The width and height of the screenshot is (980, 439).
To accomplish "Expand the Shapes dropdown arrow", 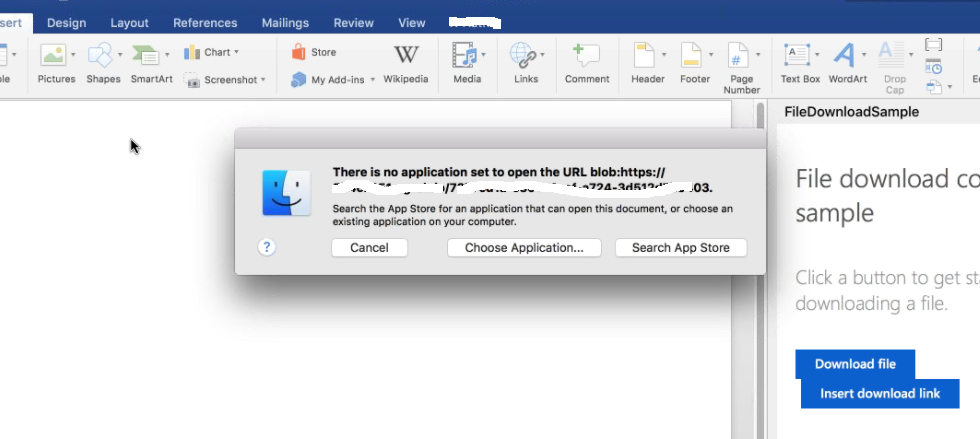I will point(119,55).
